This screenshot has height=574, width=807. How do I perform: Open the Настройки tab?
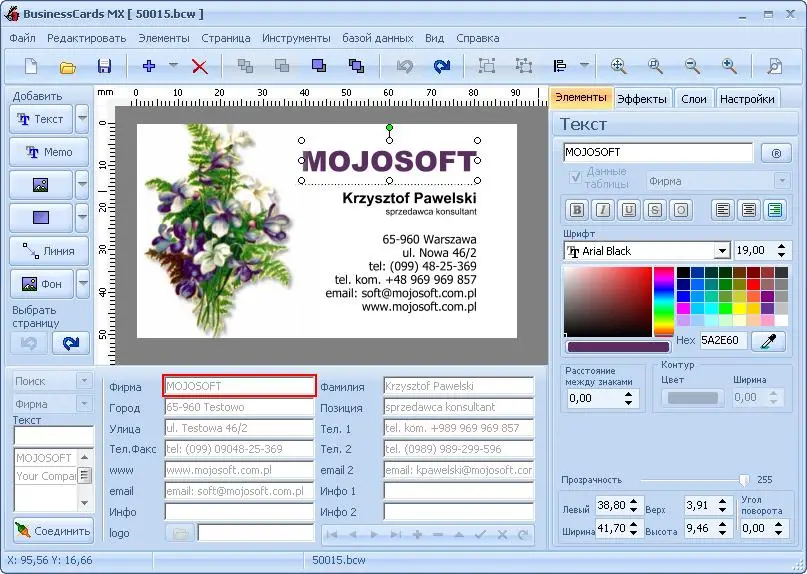point(747,99)
